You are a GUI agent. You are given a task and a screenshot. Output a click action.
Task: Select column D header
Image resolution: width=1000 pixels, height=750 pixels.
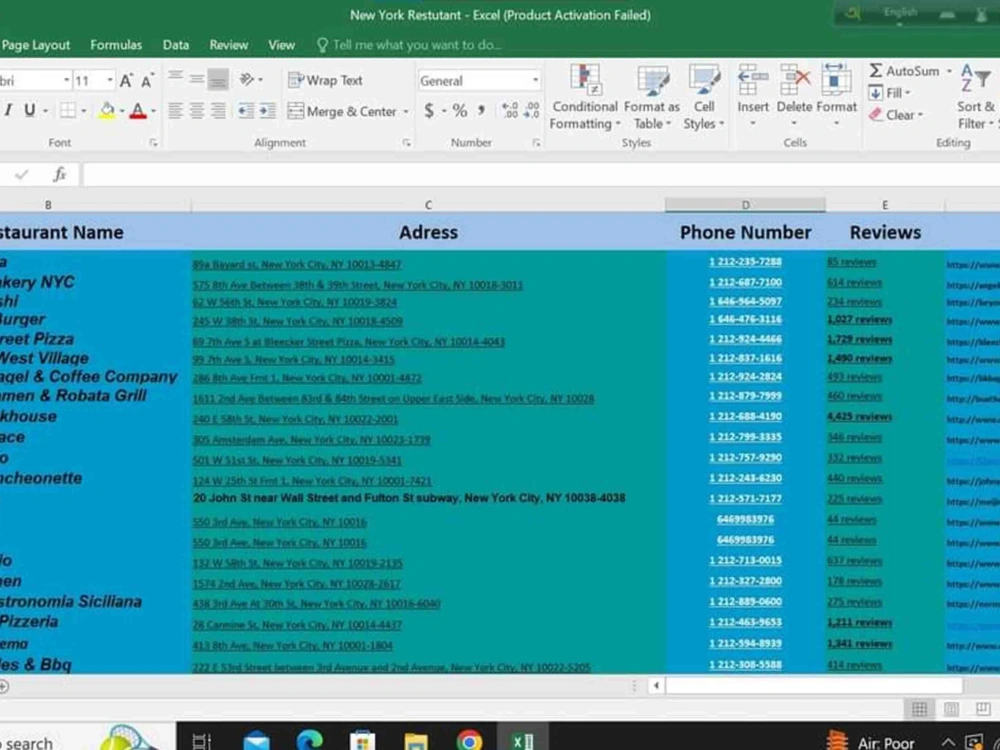coord(745,205)
